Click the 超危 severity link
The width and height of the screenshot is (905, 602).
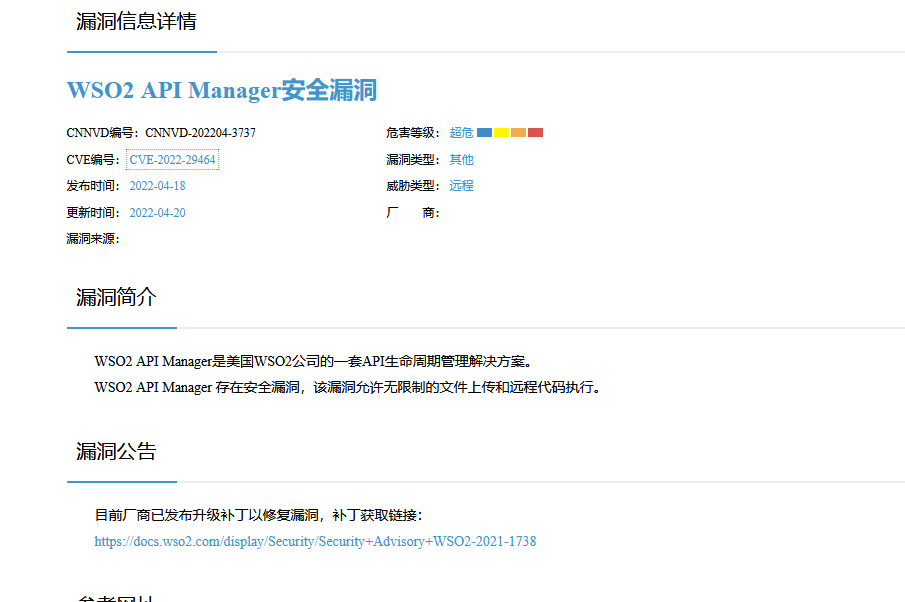click(x=461, y=133)
